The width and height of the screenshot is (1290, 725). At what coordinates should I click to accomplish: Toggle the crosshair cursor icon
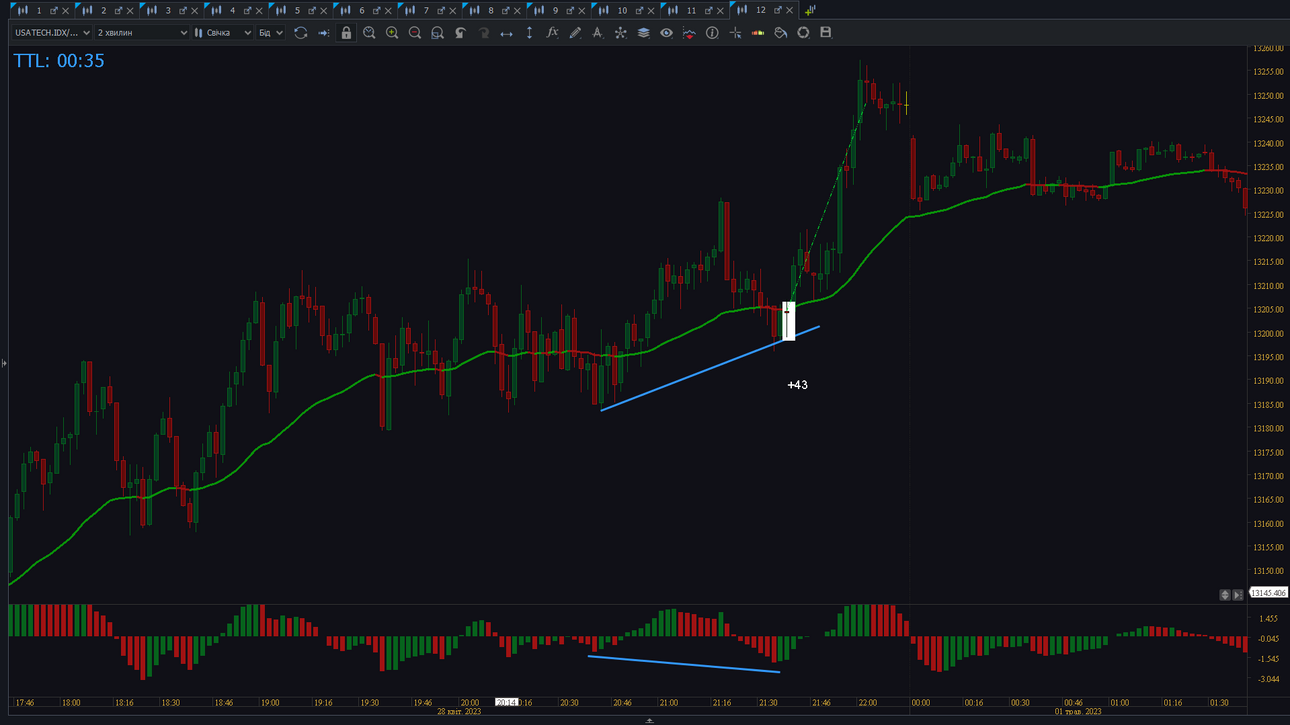[x=735, y=33]
